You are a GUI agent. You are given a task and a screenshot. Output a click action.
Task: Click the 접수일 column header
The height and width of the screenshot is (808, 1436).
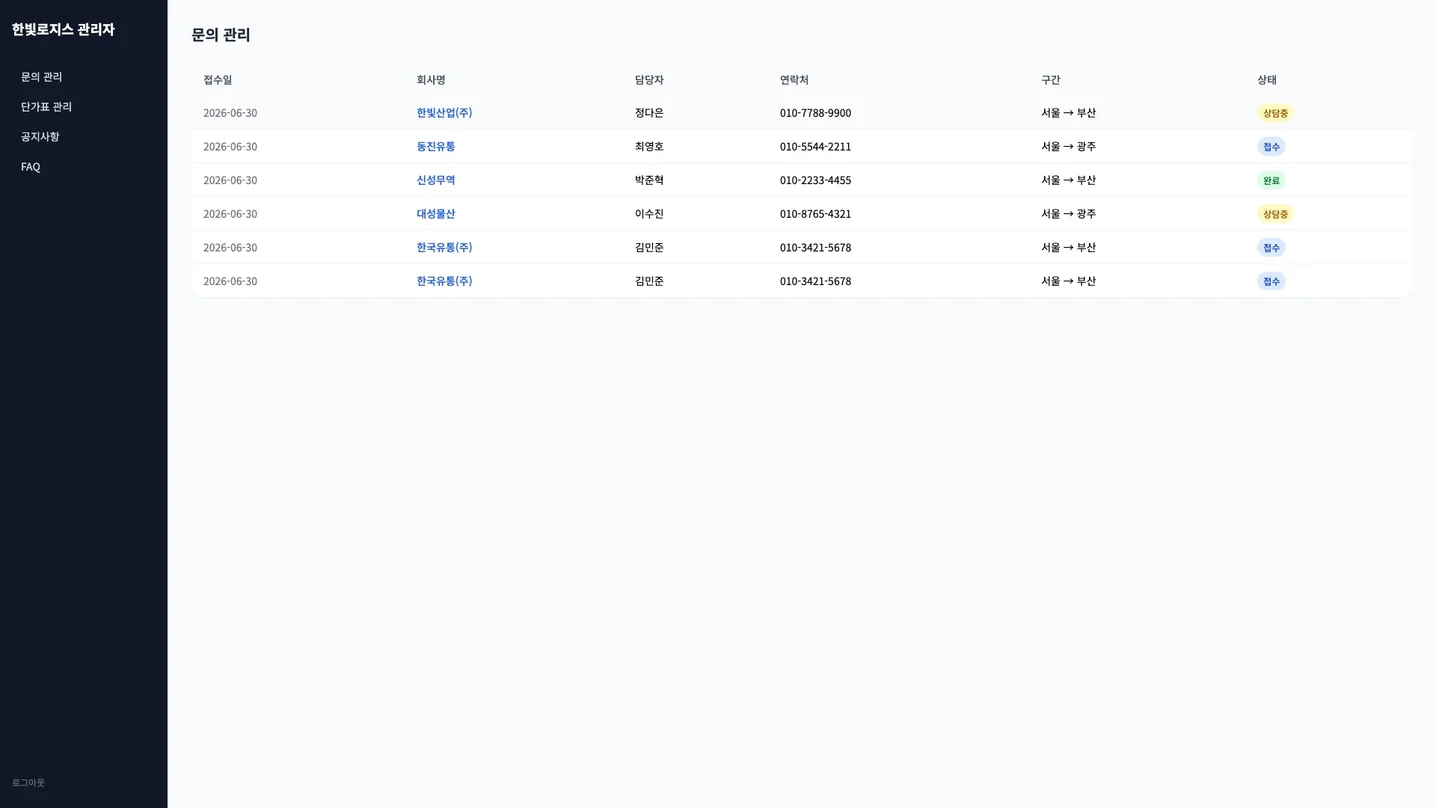(217, 80)
